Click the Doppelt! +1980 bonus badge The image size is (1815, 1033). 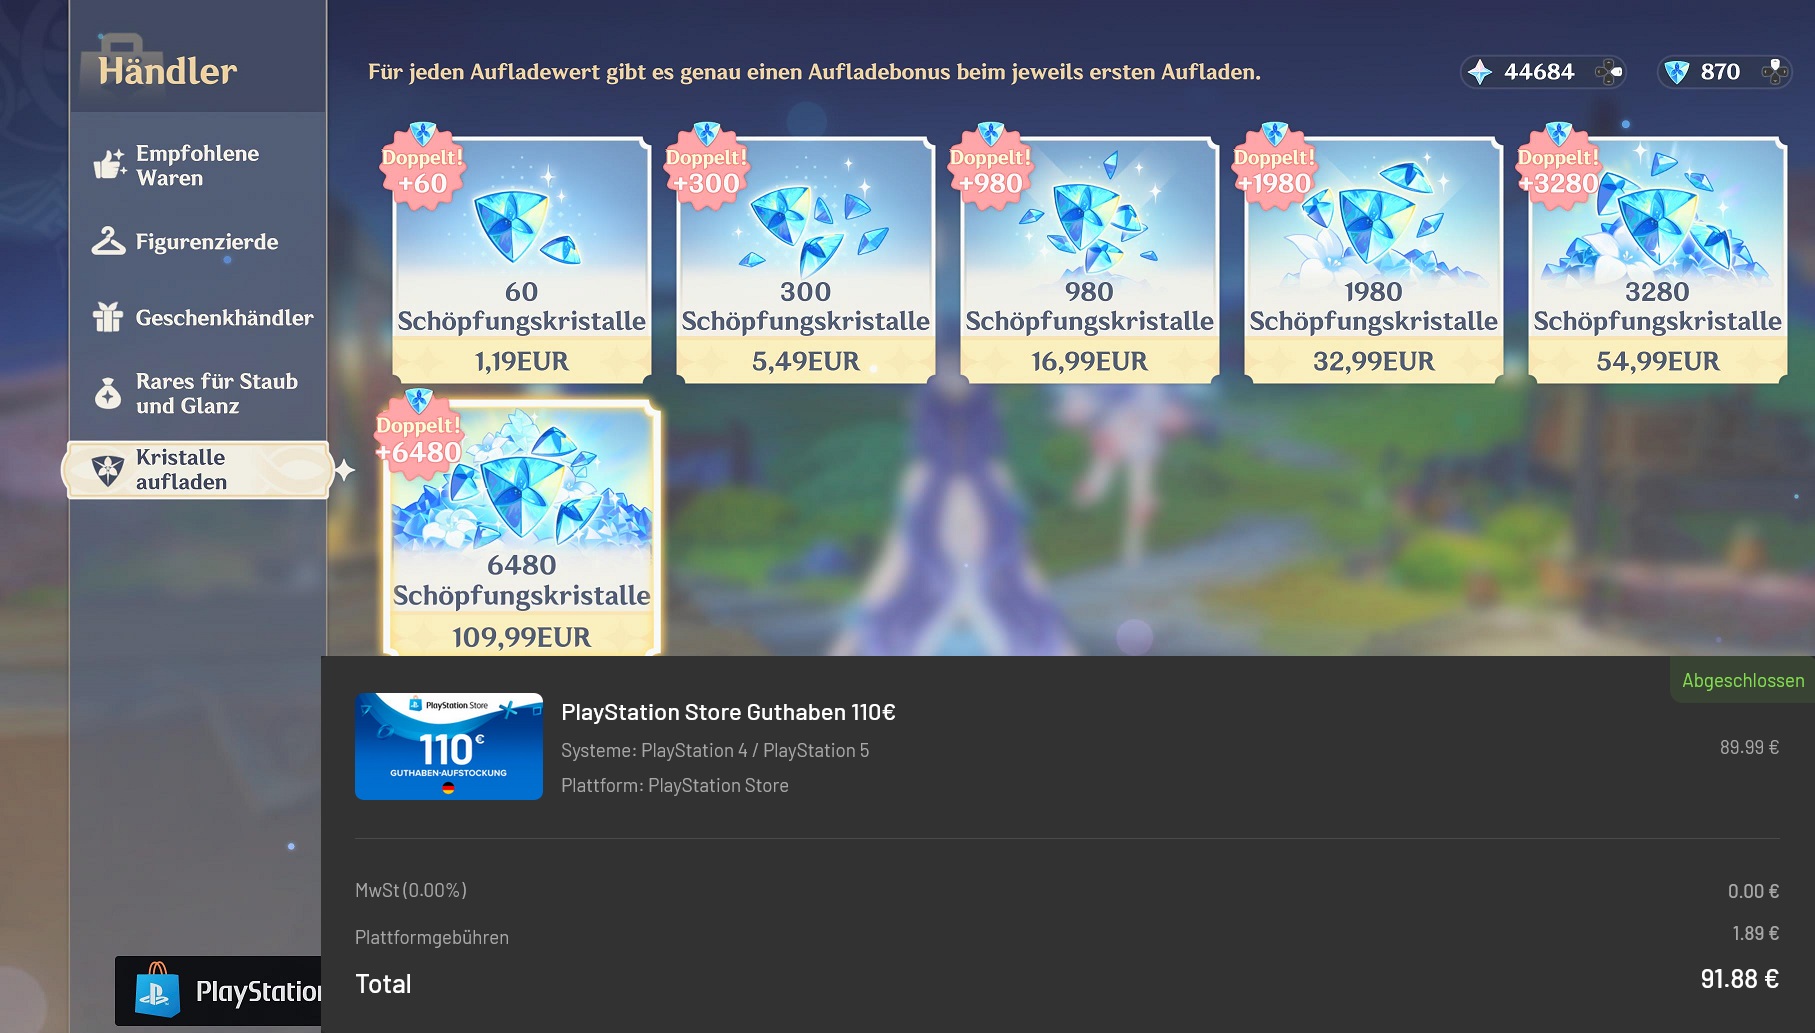(x=1275, y=167)
